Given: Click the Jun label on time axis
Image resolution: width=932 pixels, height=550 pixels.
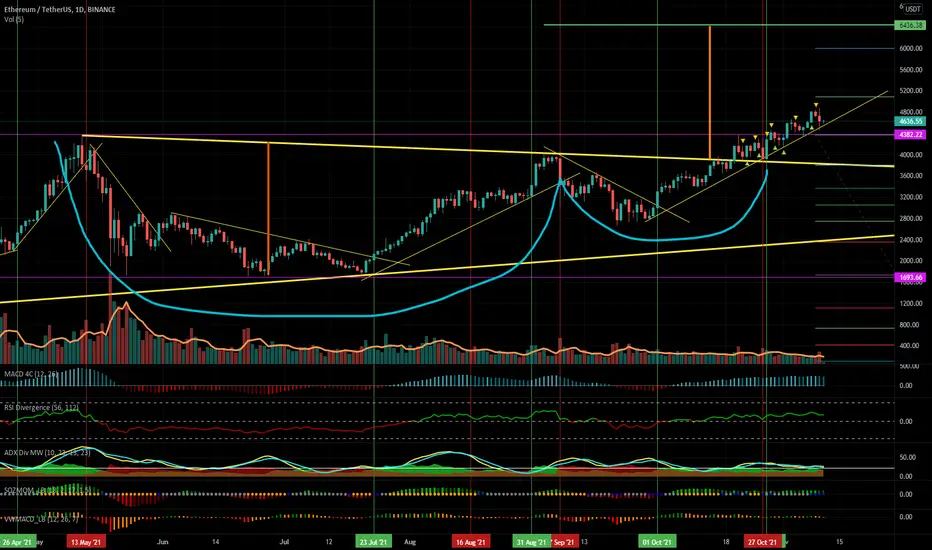Looking at the screenshot, I should tap(163, 542).
